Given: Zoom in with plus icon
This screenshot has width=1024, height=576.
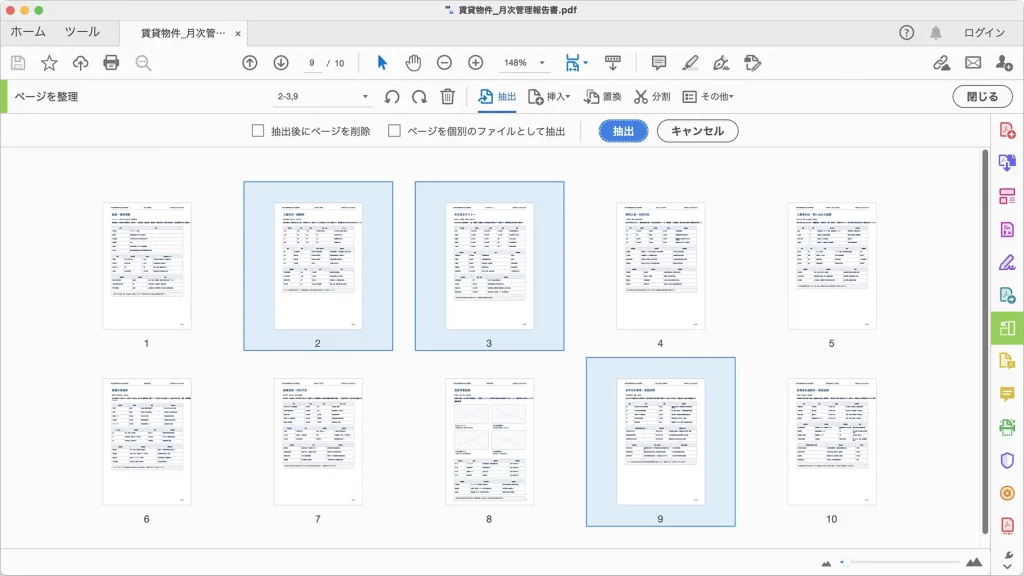Looking at the screenshot, I should [475, 63].
